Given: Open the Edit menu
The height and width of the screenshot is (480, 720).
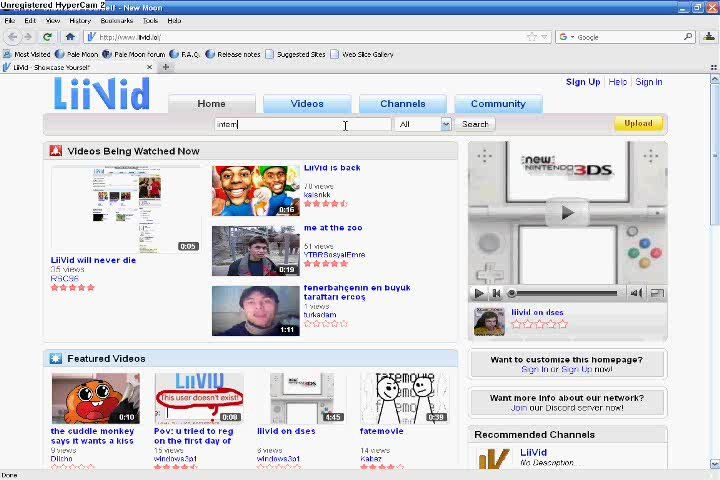Looking at the screenshot, I should pos(30,21).
